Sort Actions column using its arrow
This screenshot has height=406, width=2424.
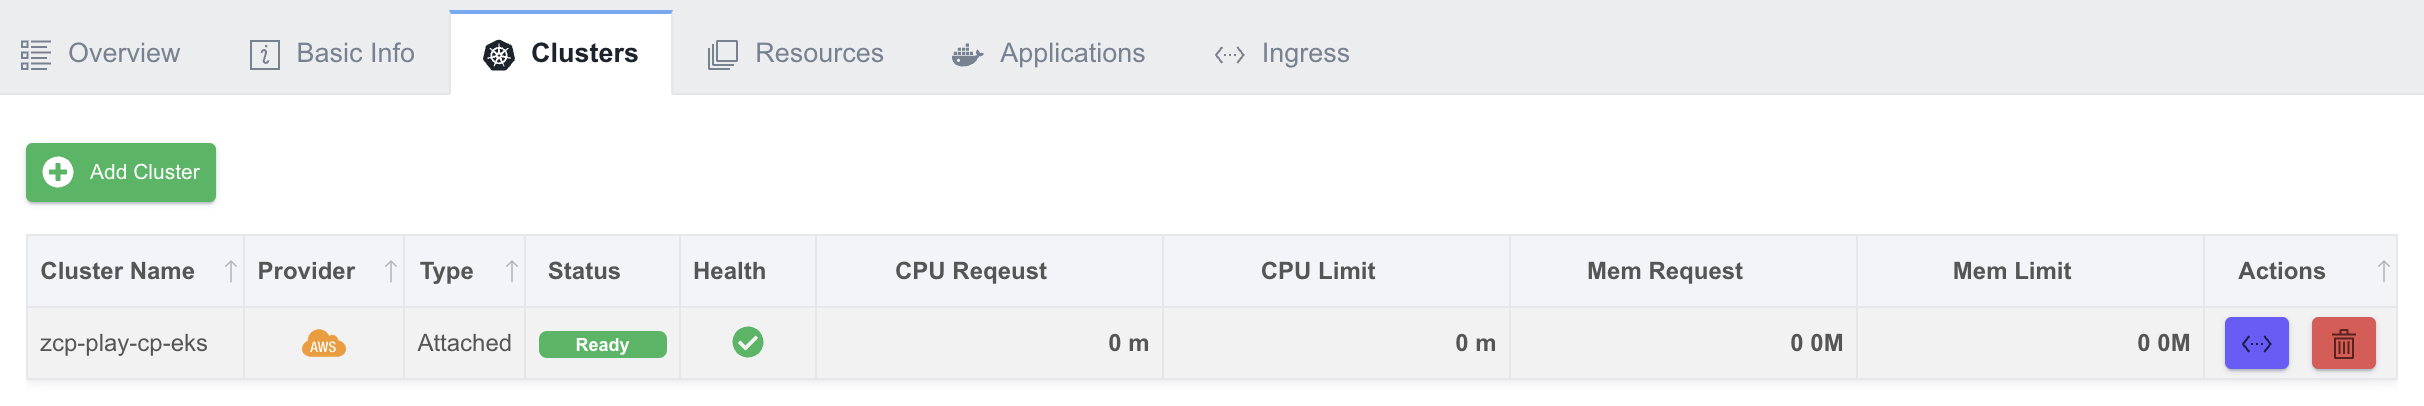[x=2384, y=271]
